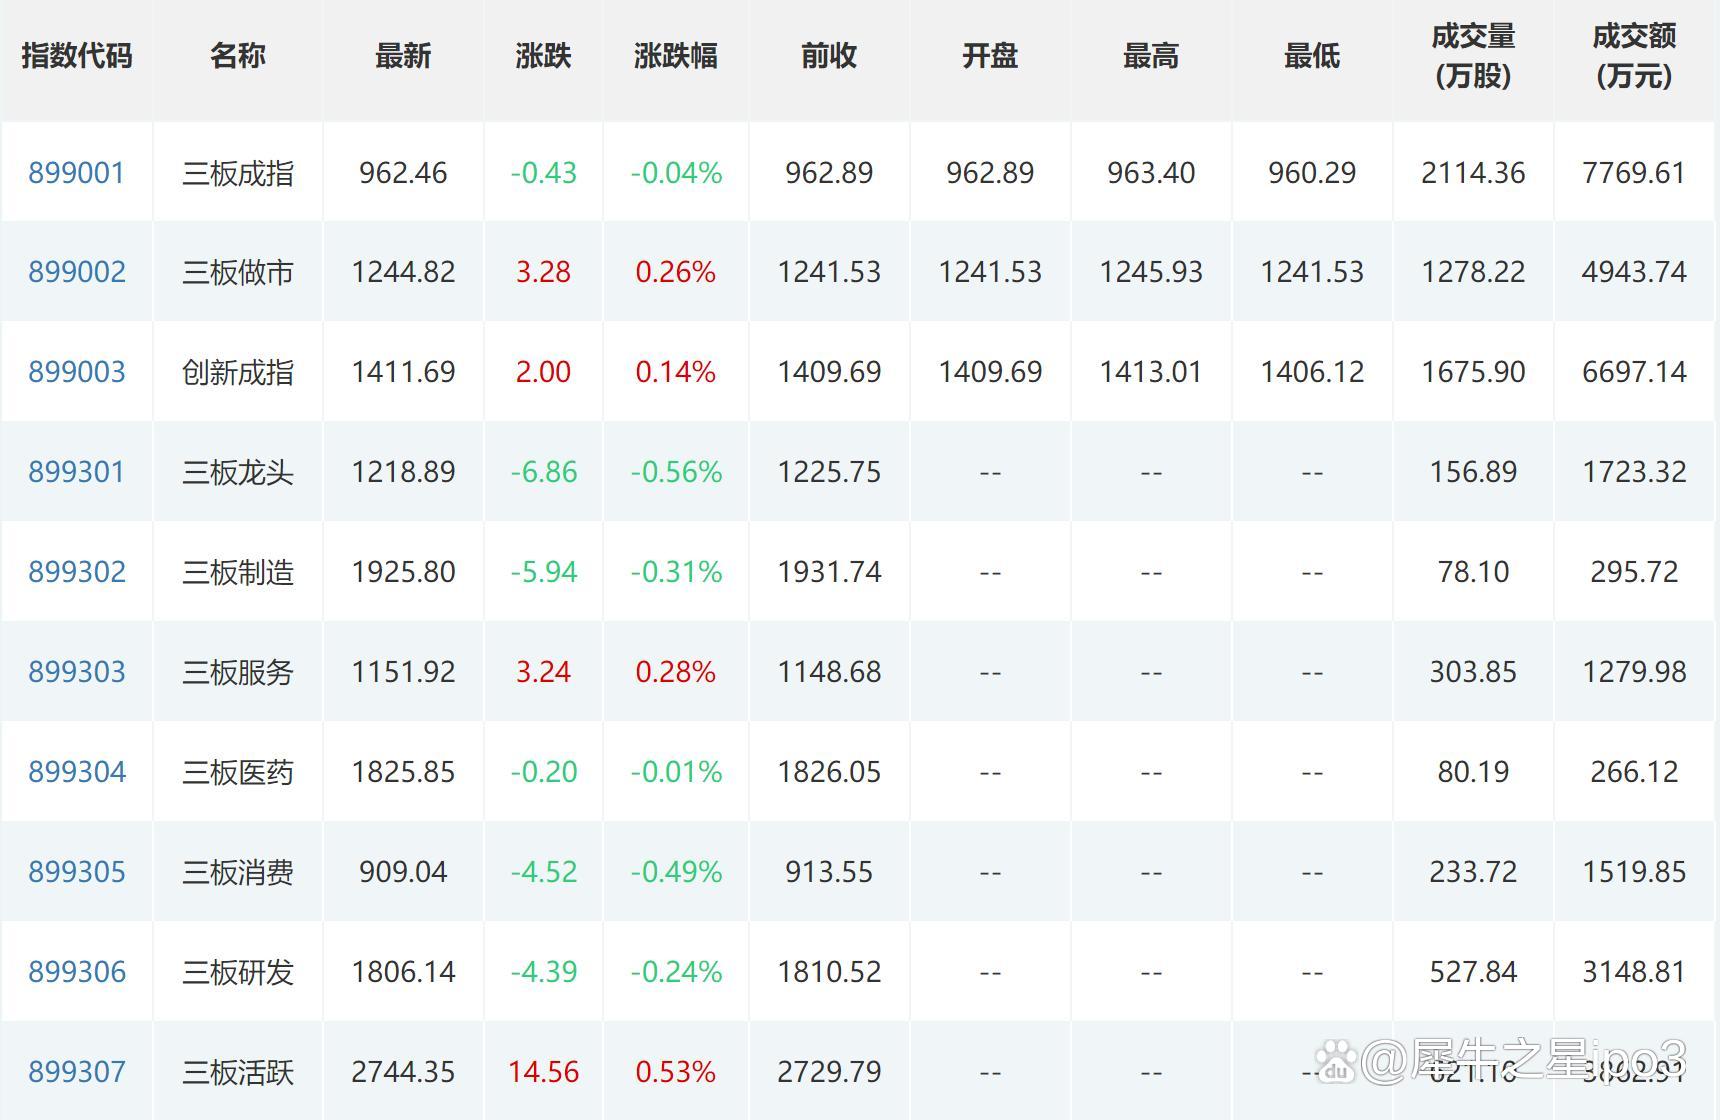Open index 899304 三板医药 link
Image resolution: width=1720 pixels, height=1120 pixels.
tap(76, 771)
